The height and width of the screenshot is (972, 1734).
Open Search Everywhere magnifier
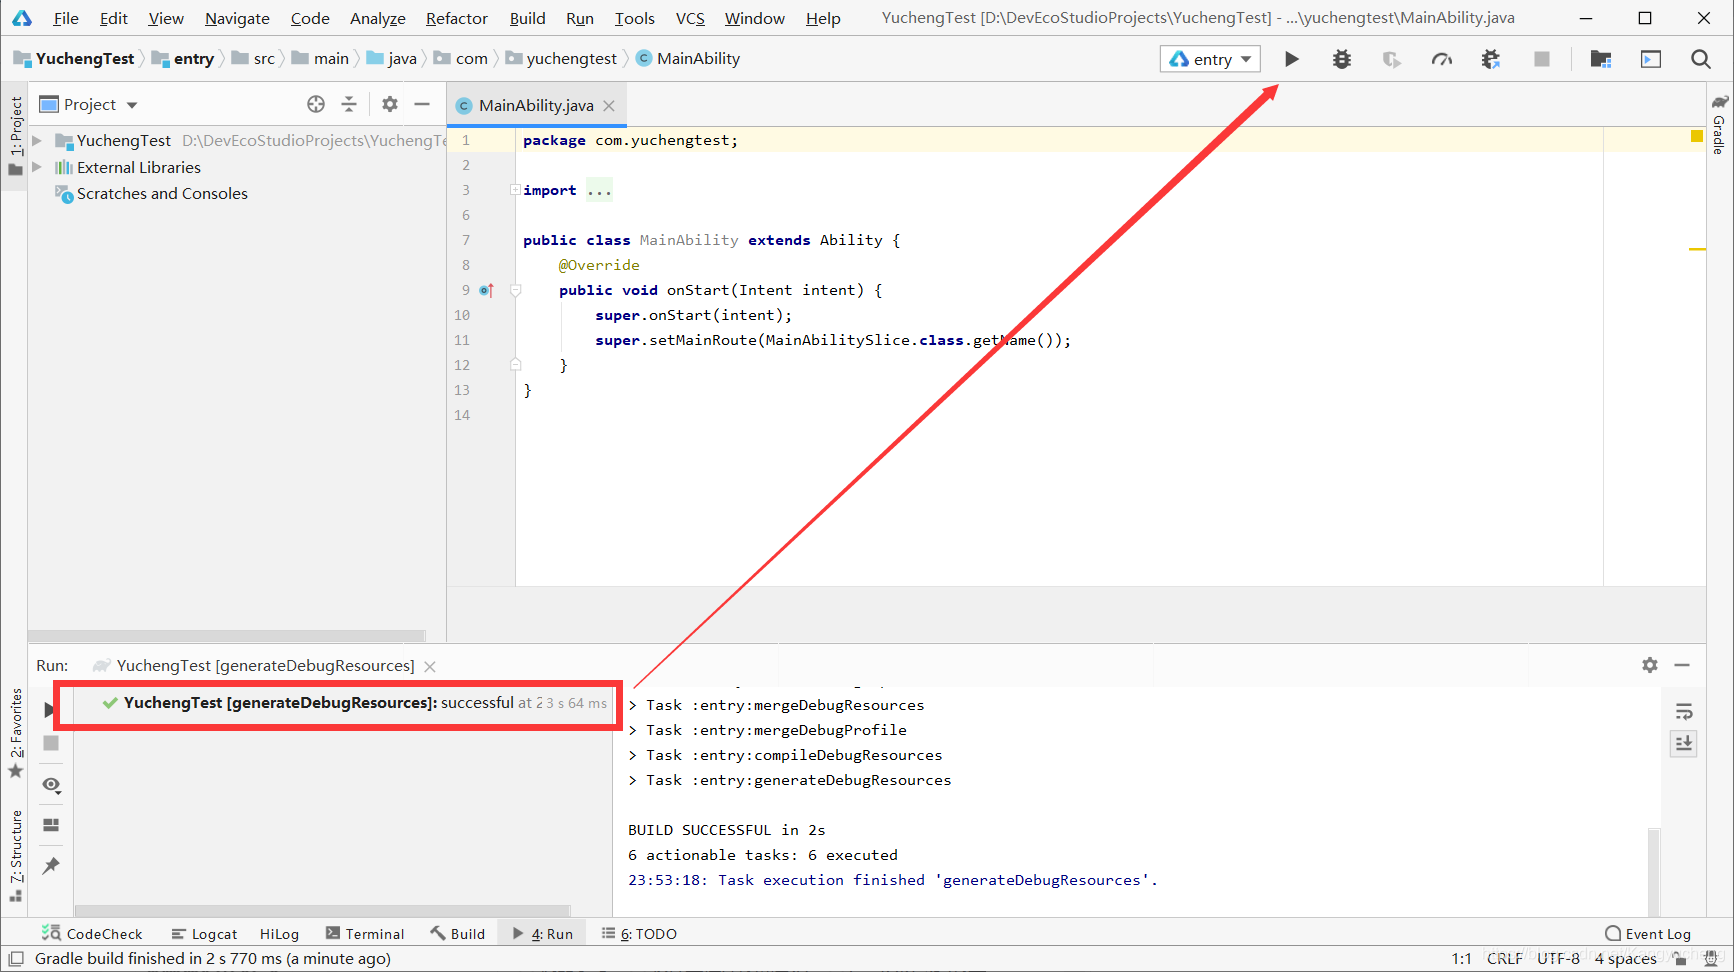[1700, 59]
